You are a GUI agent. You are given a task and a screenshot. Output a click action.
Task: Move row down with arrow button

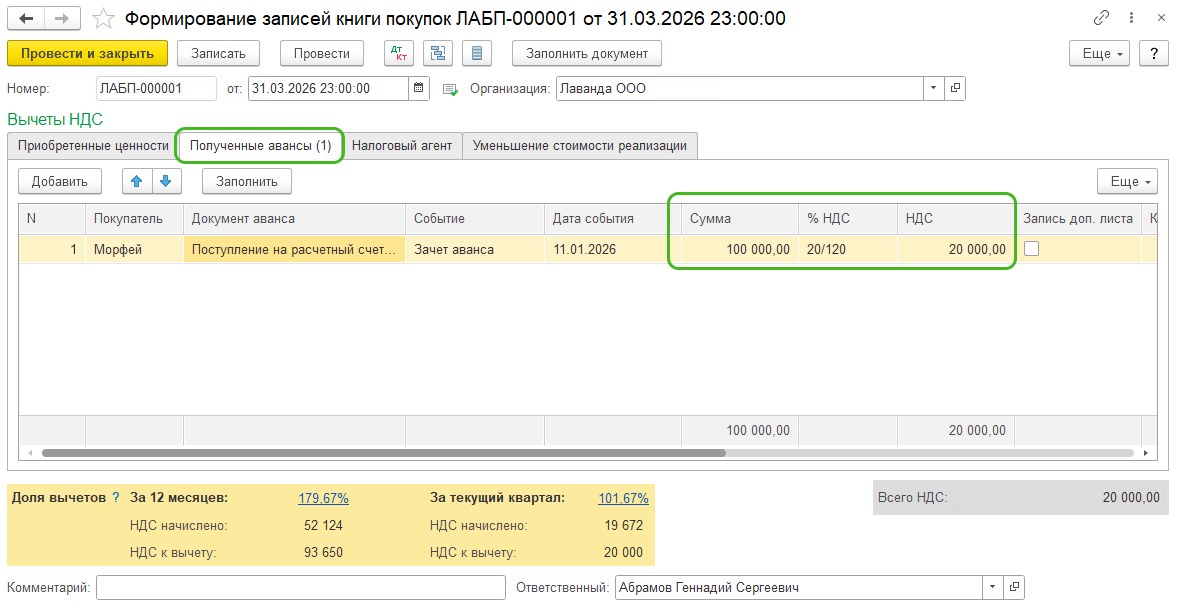point(165,181)
